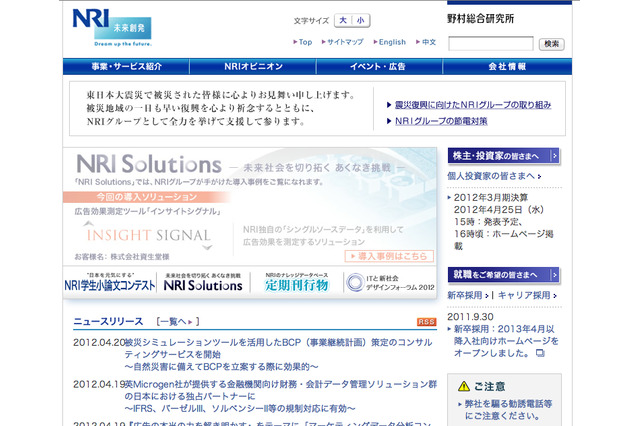This screenshot has height=426, width=640.
Task: Set font size to large (大)
Action: click(343, 20)
